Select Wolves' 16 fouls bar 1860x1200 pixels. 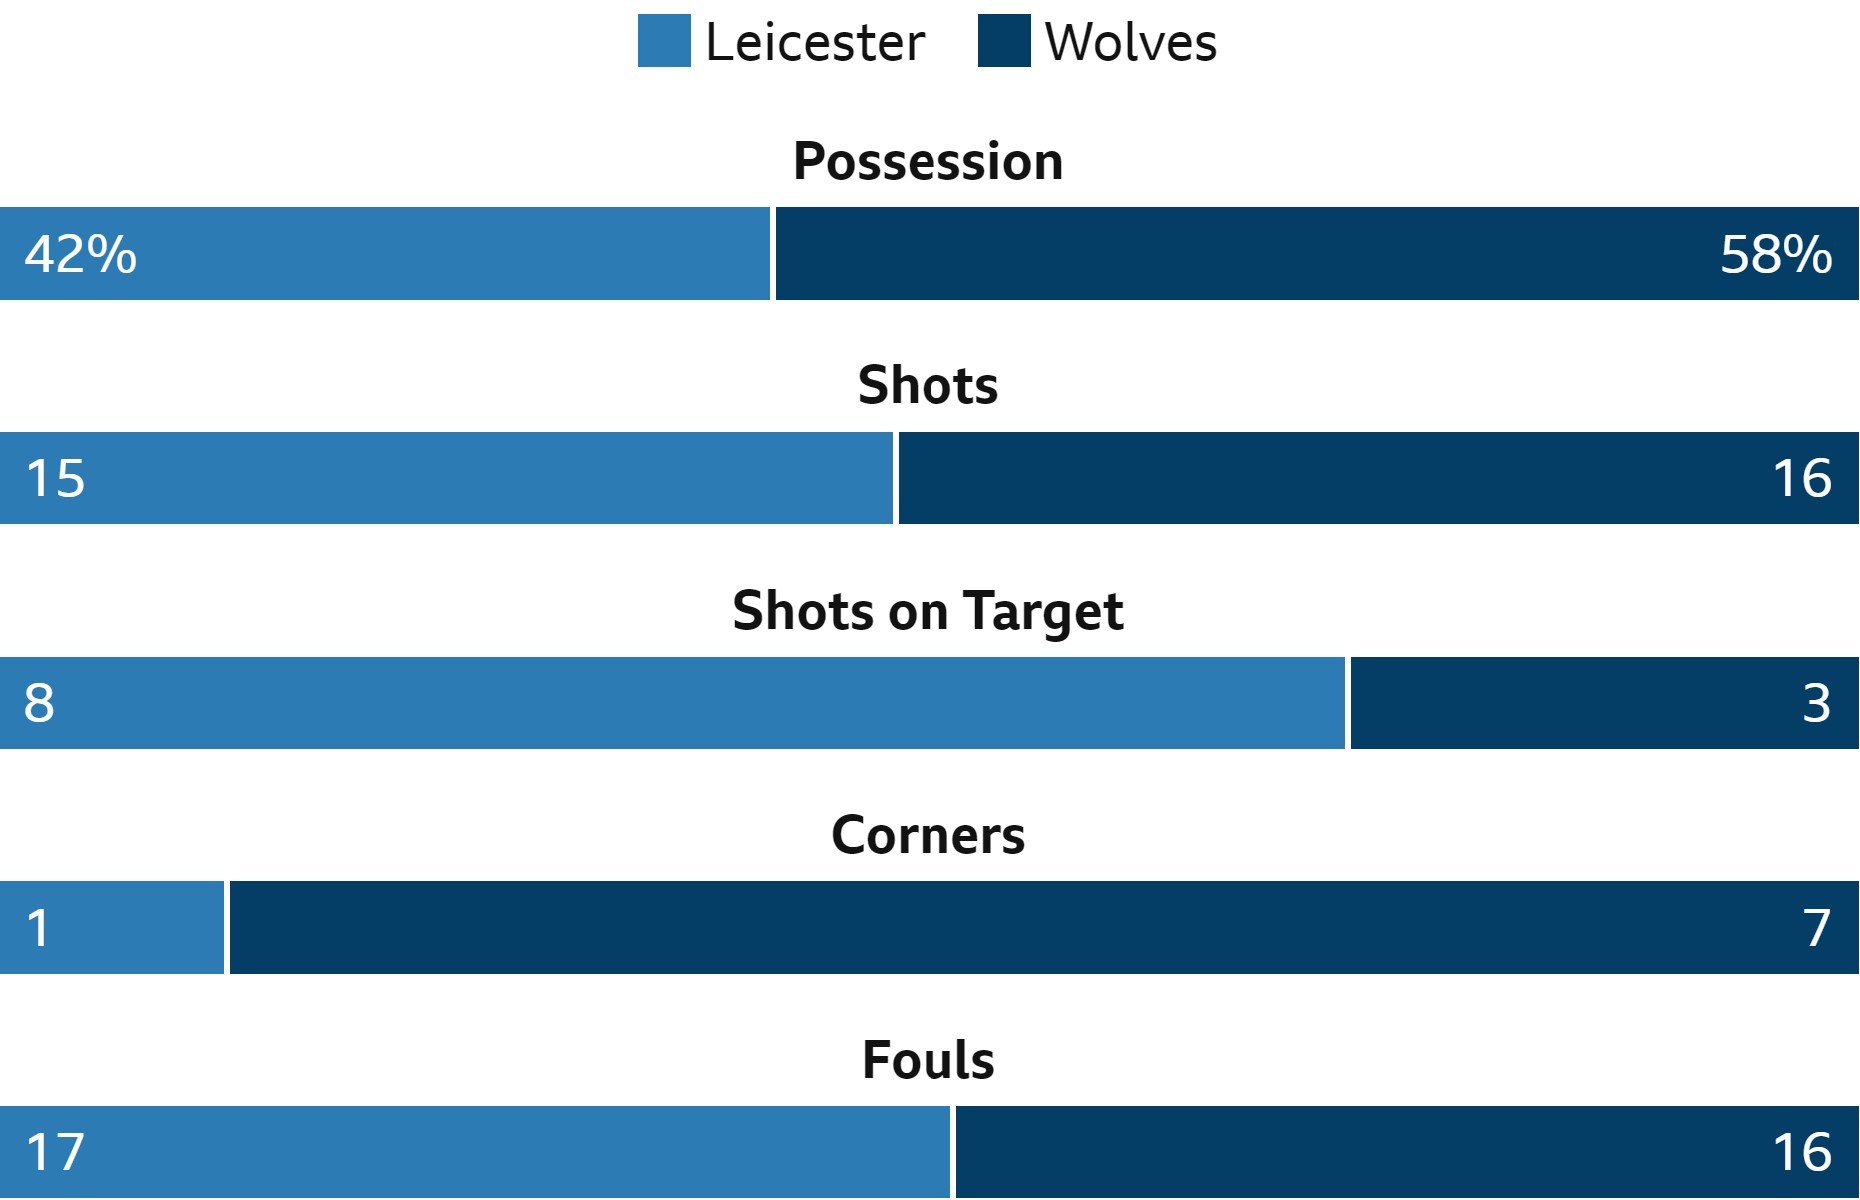coord(1407,1152)
